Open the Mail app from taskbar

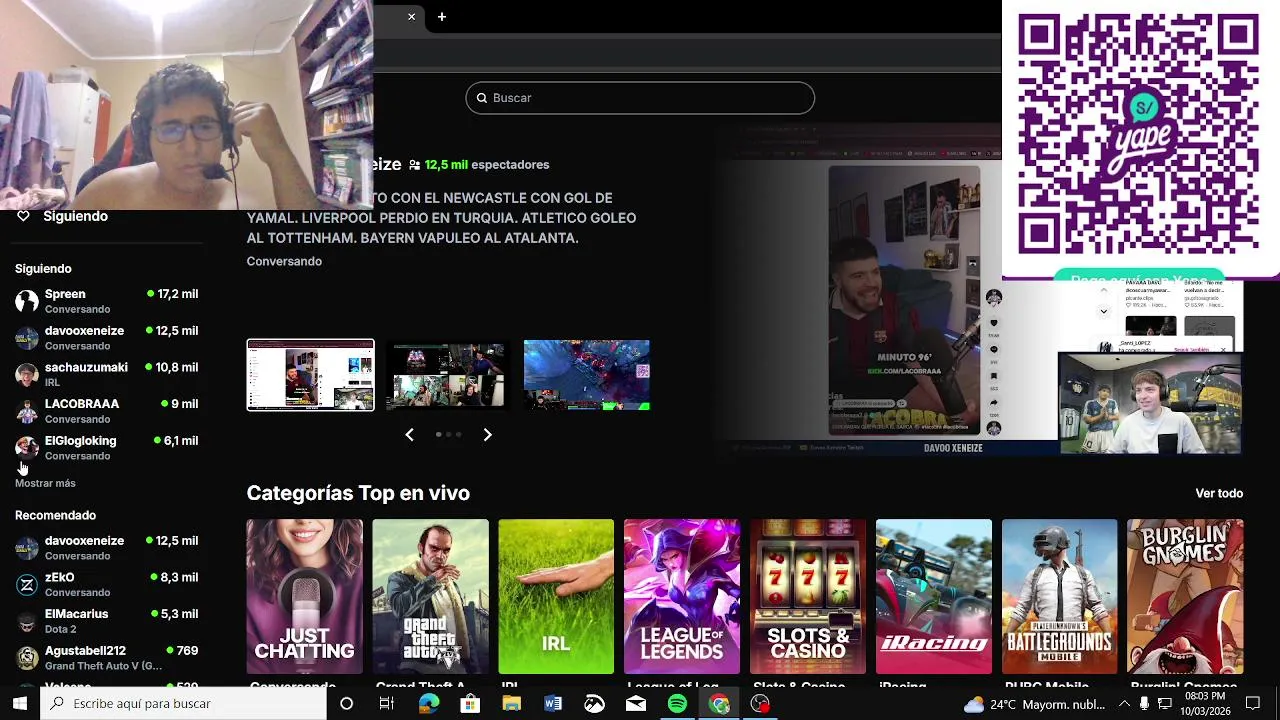636,704
